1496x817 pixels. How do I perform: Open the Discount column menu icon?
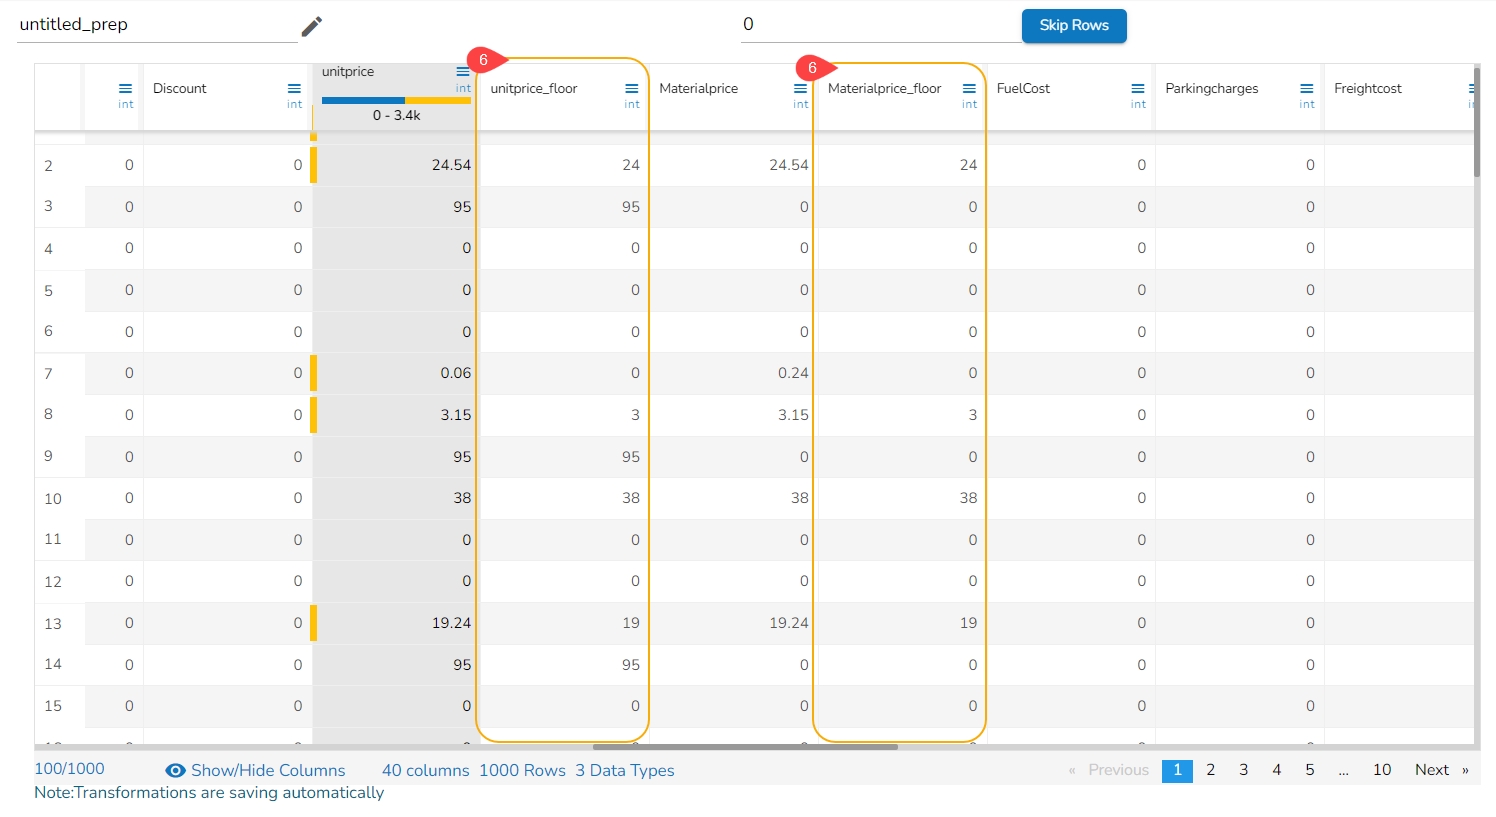[x=294, y=88]
